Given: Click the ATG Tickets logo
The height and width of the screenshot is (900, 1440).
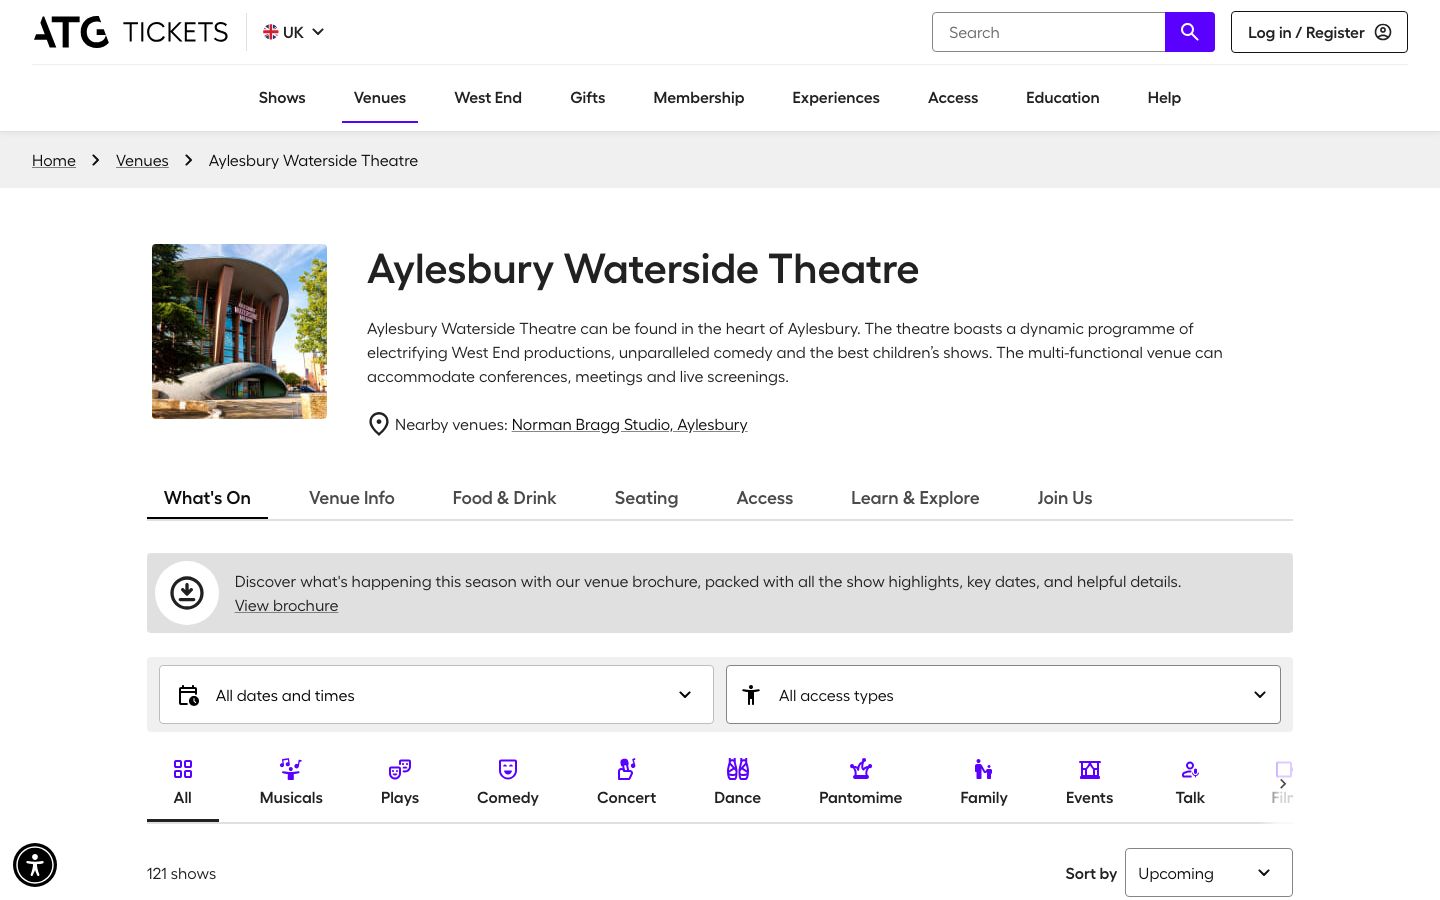Looking at the screenshot, I should pos(131,32).
